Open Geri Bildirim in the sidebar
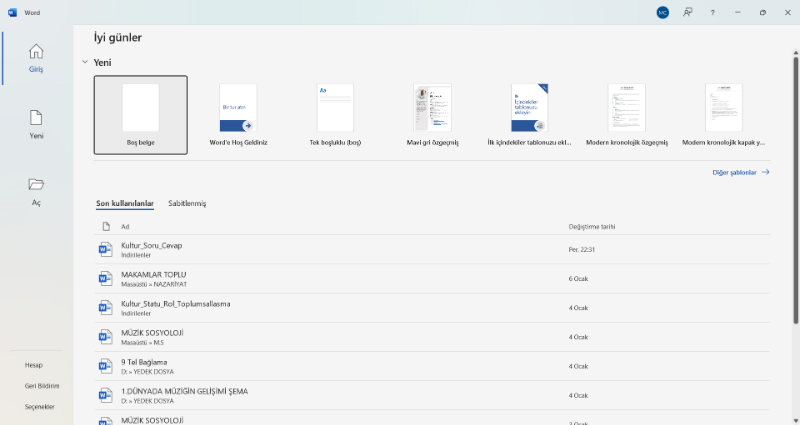 pos(42,386)
